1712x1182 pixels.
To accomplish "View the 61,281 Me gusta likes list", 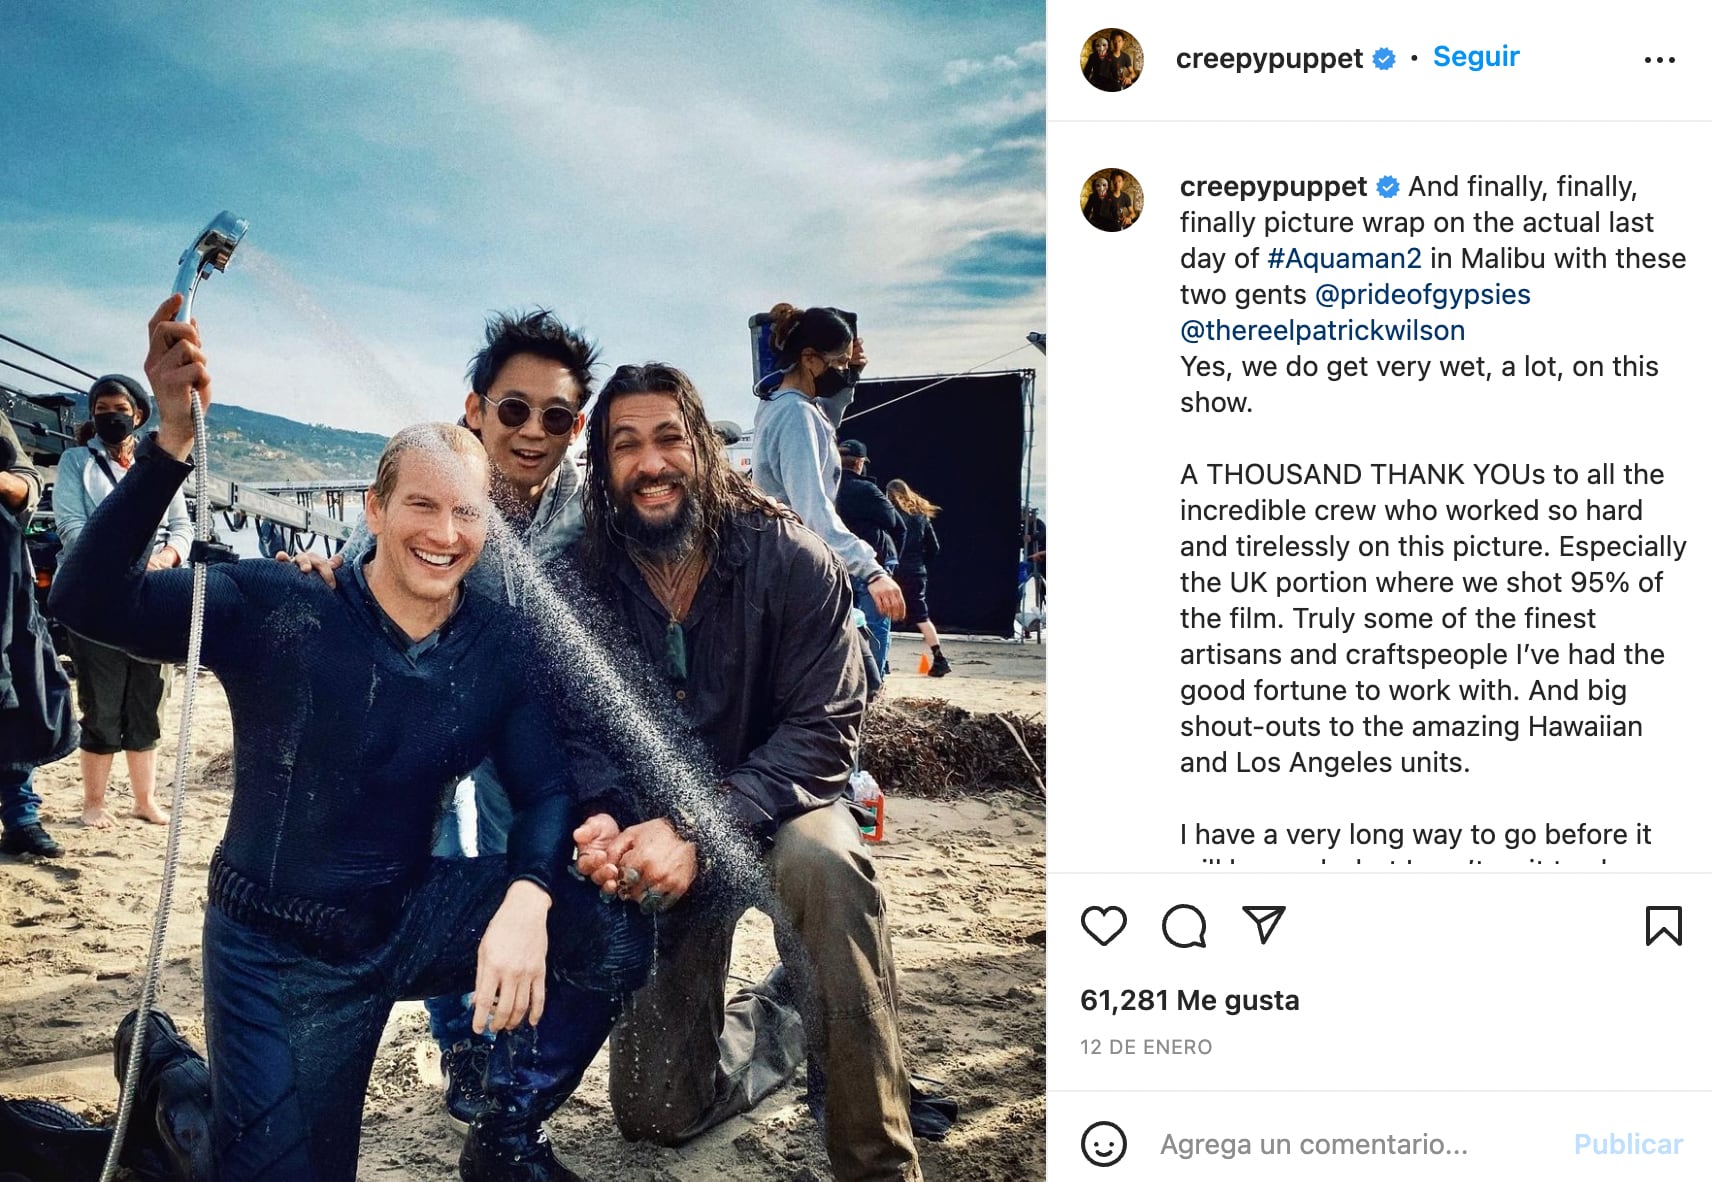I will (x=1190, y=1000).
